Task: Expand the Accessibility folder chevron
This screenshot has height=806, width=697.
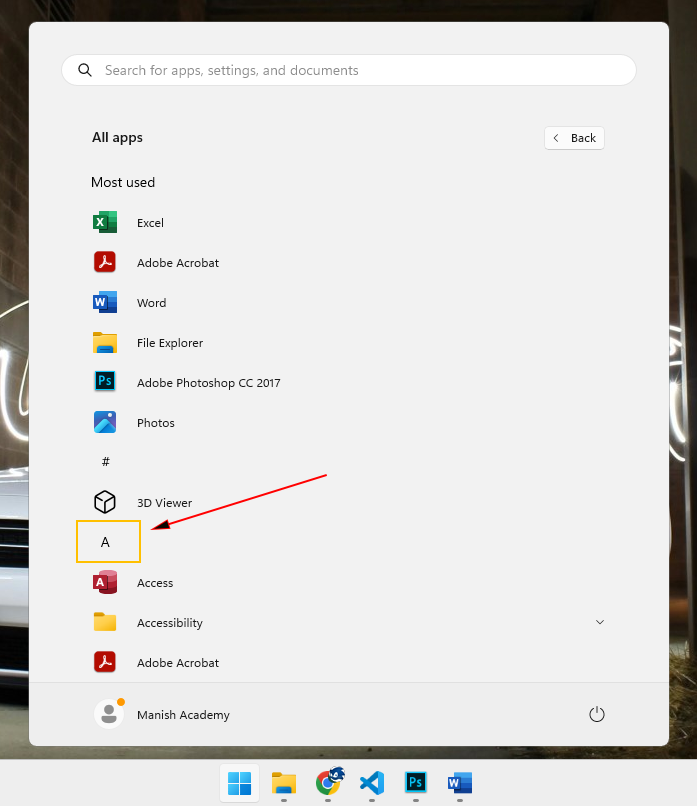Action: (600, 622)
